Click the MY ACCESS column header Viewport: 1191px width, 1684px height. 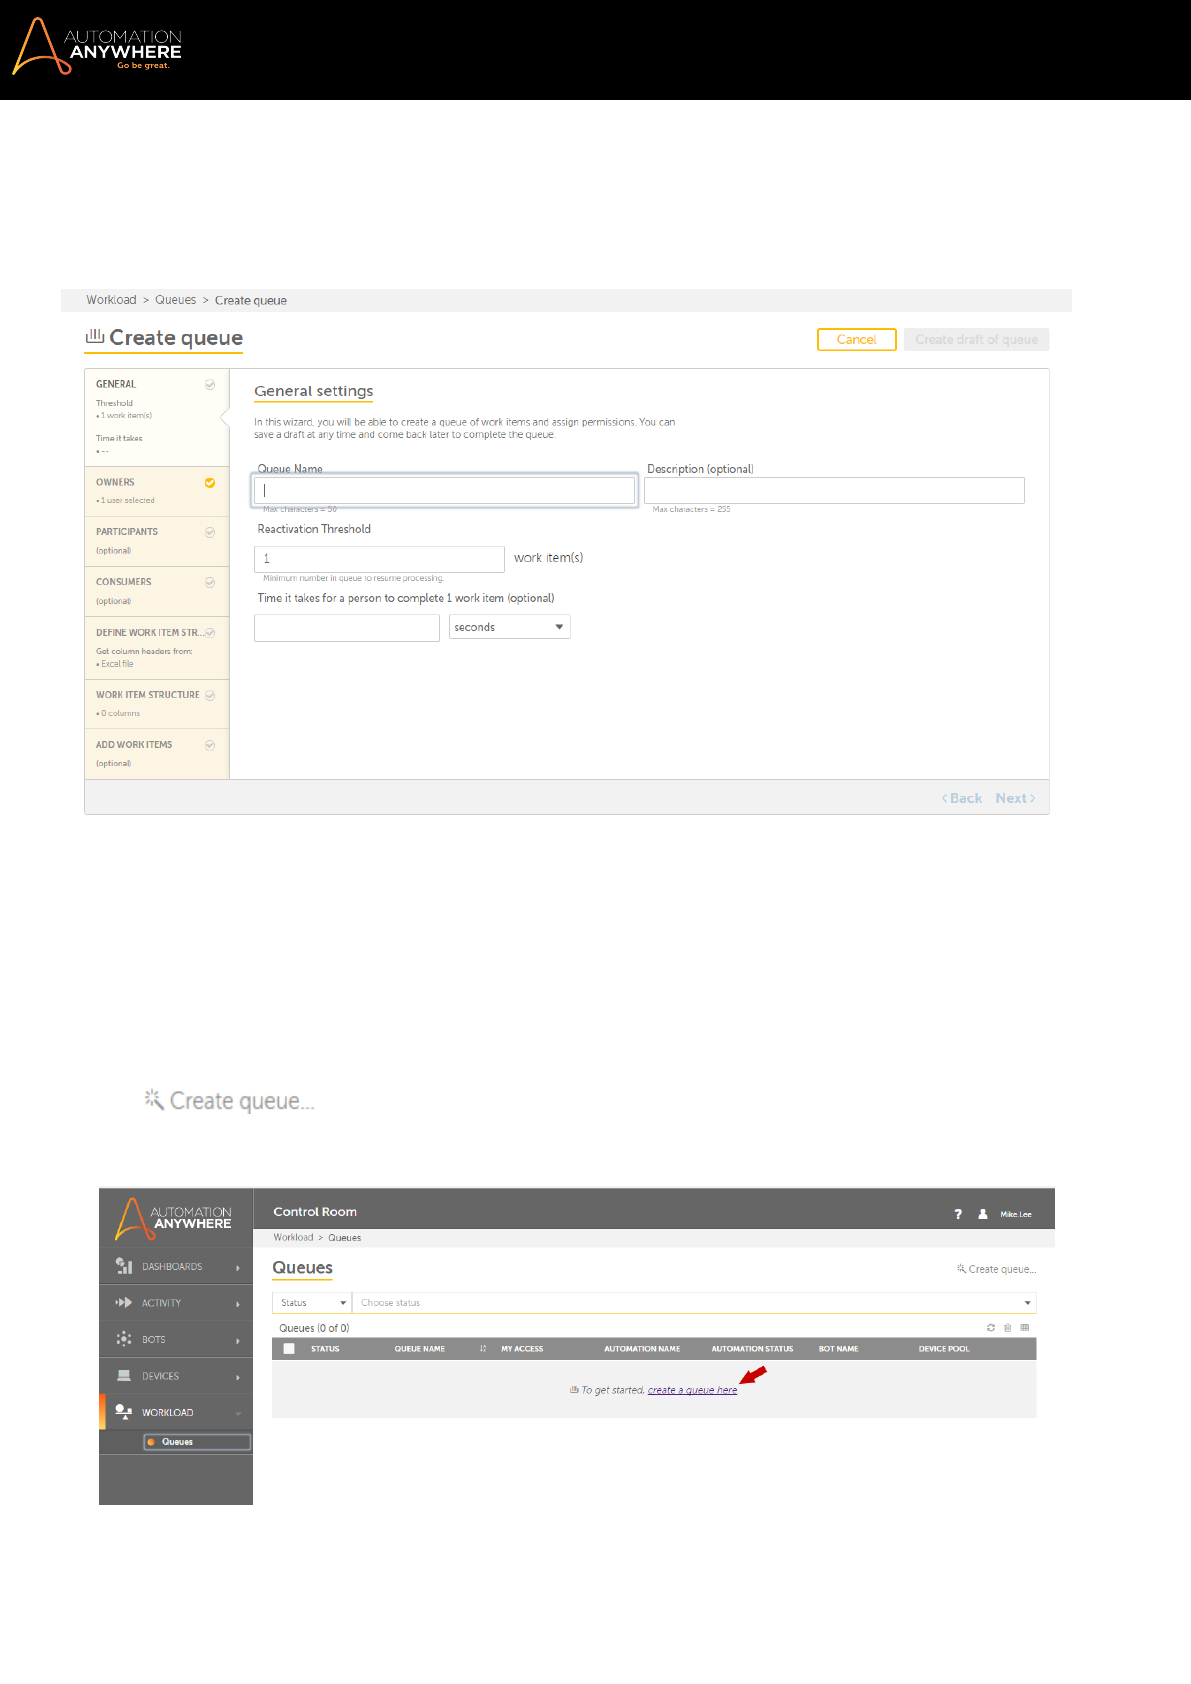[522, 1349]
